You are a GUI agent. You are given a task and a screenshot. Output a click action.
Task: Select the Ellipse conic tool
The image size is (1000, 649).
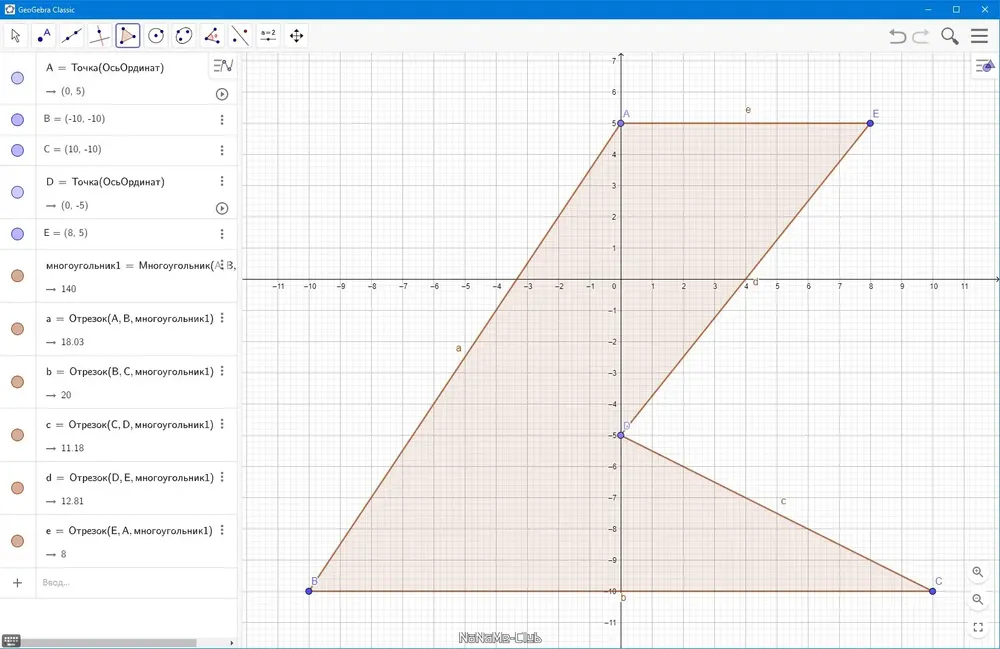(x=184, y=36)
